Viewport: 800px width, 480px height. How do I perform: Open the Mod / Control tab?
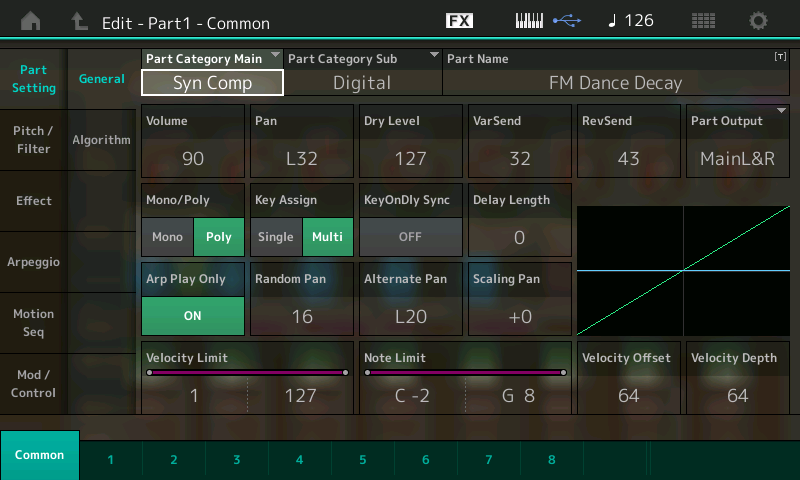(34, 384)
